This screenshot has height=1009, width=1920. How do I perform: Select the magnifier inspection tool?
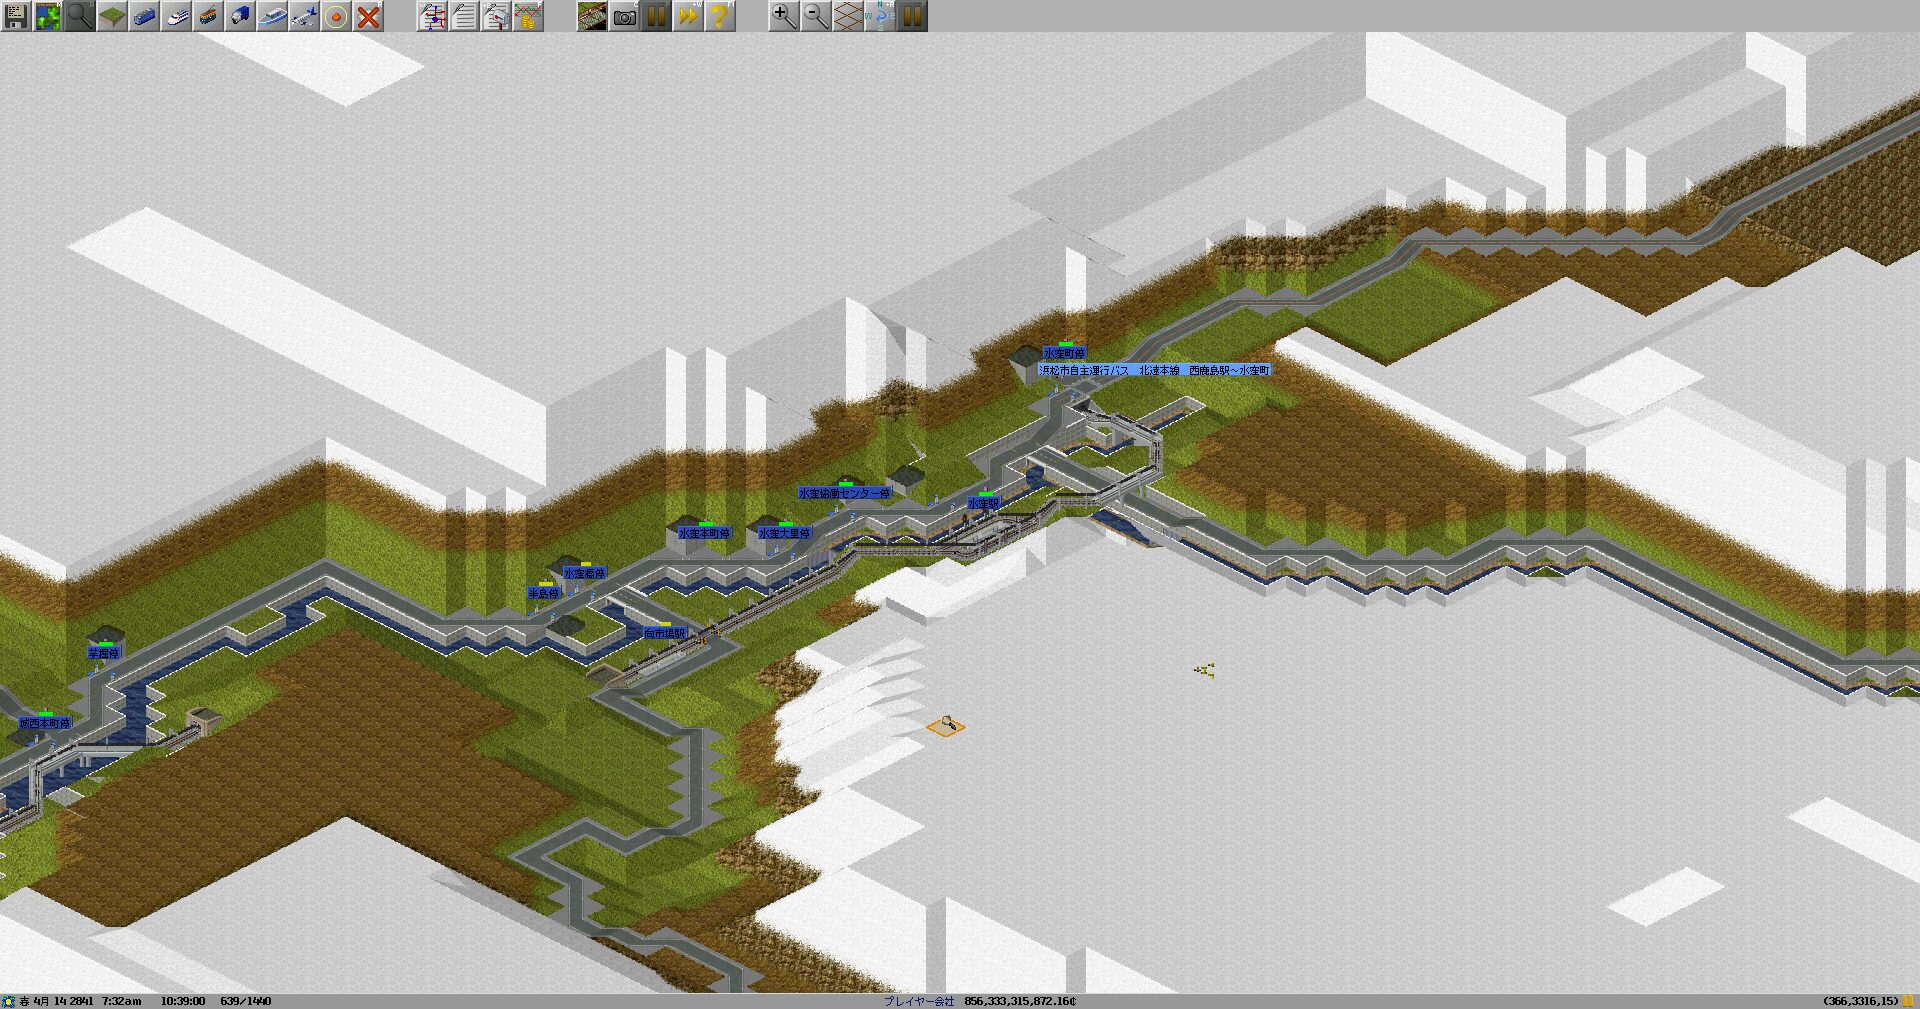click(x=80, y=16)
